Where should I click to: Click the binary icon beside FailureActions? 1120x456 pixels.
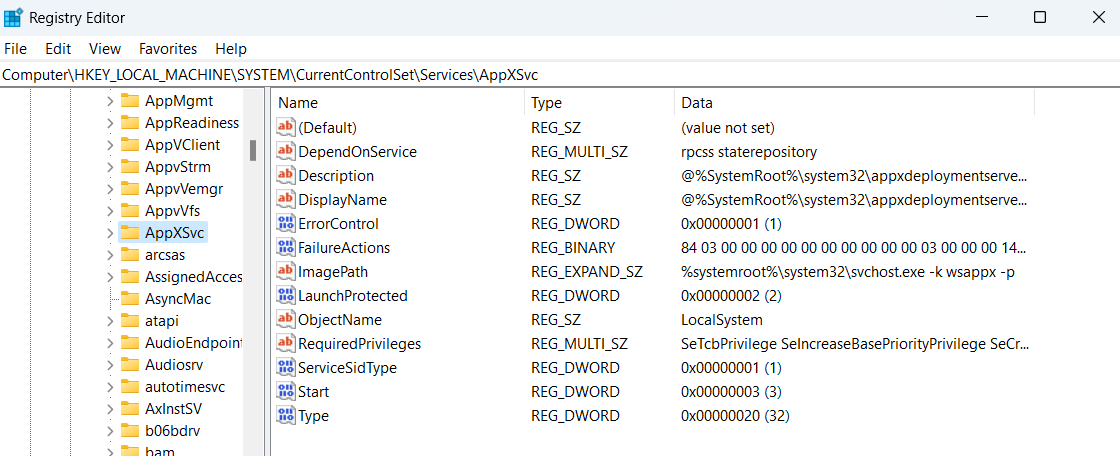pyautogui.click(x=286, y=248)
